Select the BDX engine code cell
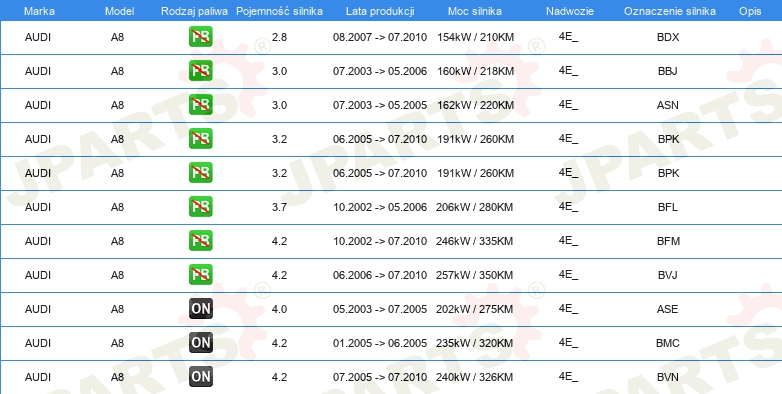This screenshot has height=394, width=782. pos(668,37)
